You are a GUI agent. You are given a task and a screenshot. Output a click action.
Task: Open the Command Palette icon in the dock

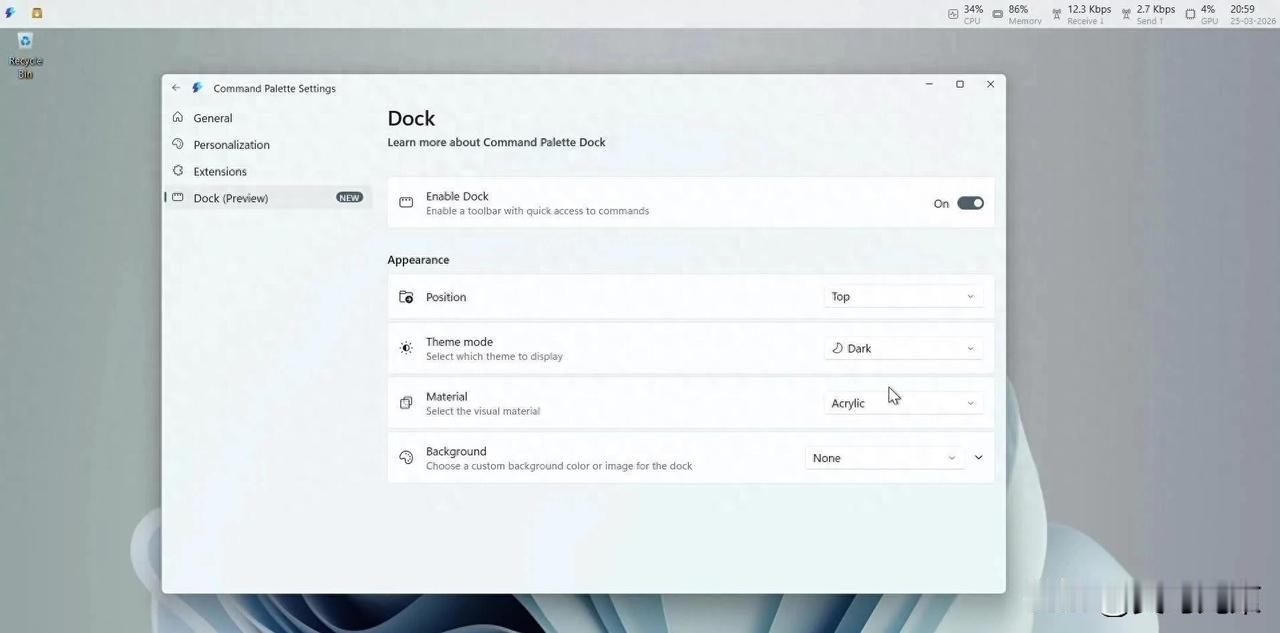tap(10, 13)
